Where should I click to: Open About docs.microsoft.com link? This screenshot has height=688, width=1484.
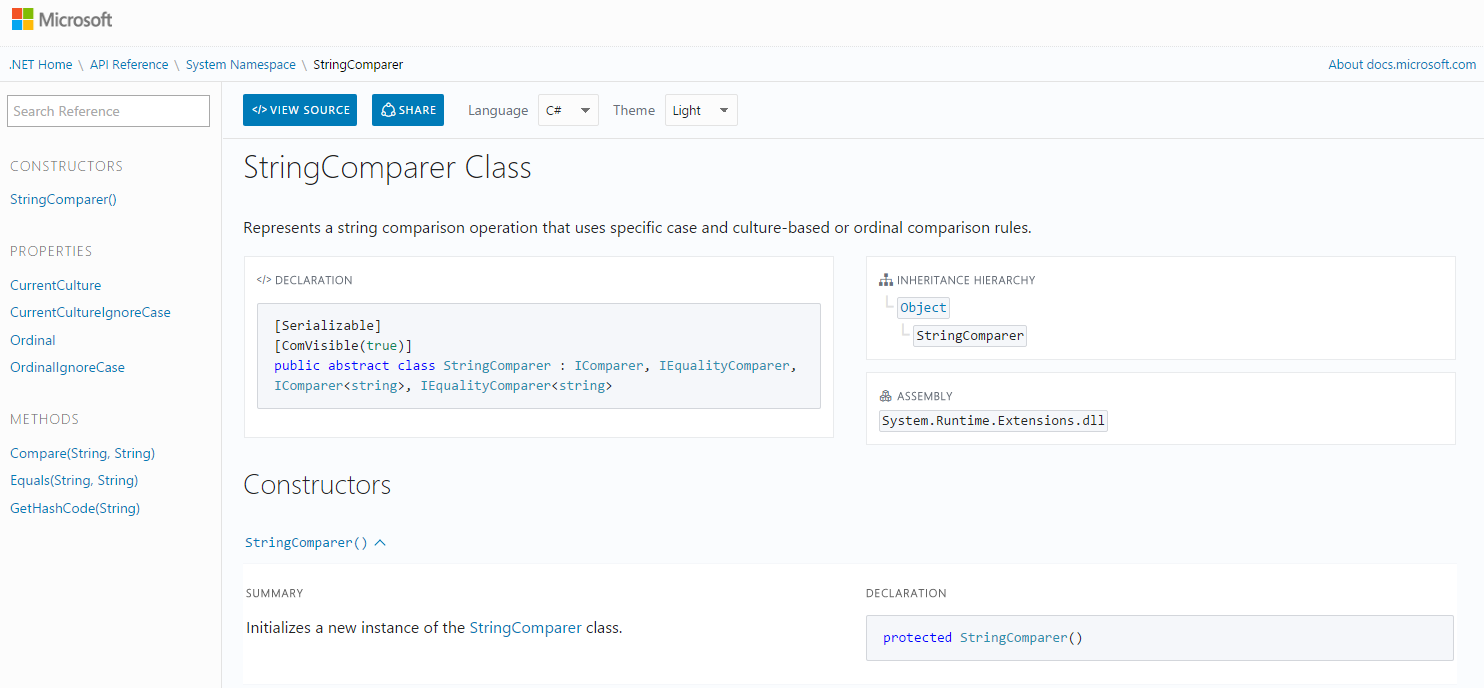point(1402,64)
